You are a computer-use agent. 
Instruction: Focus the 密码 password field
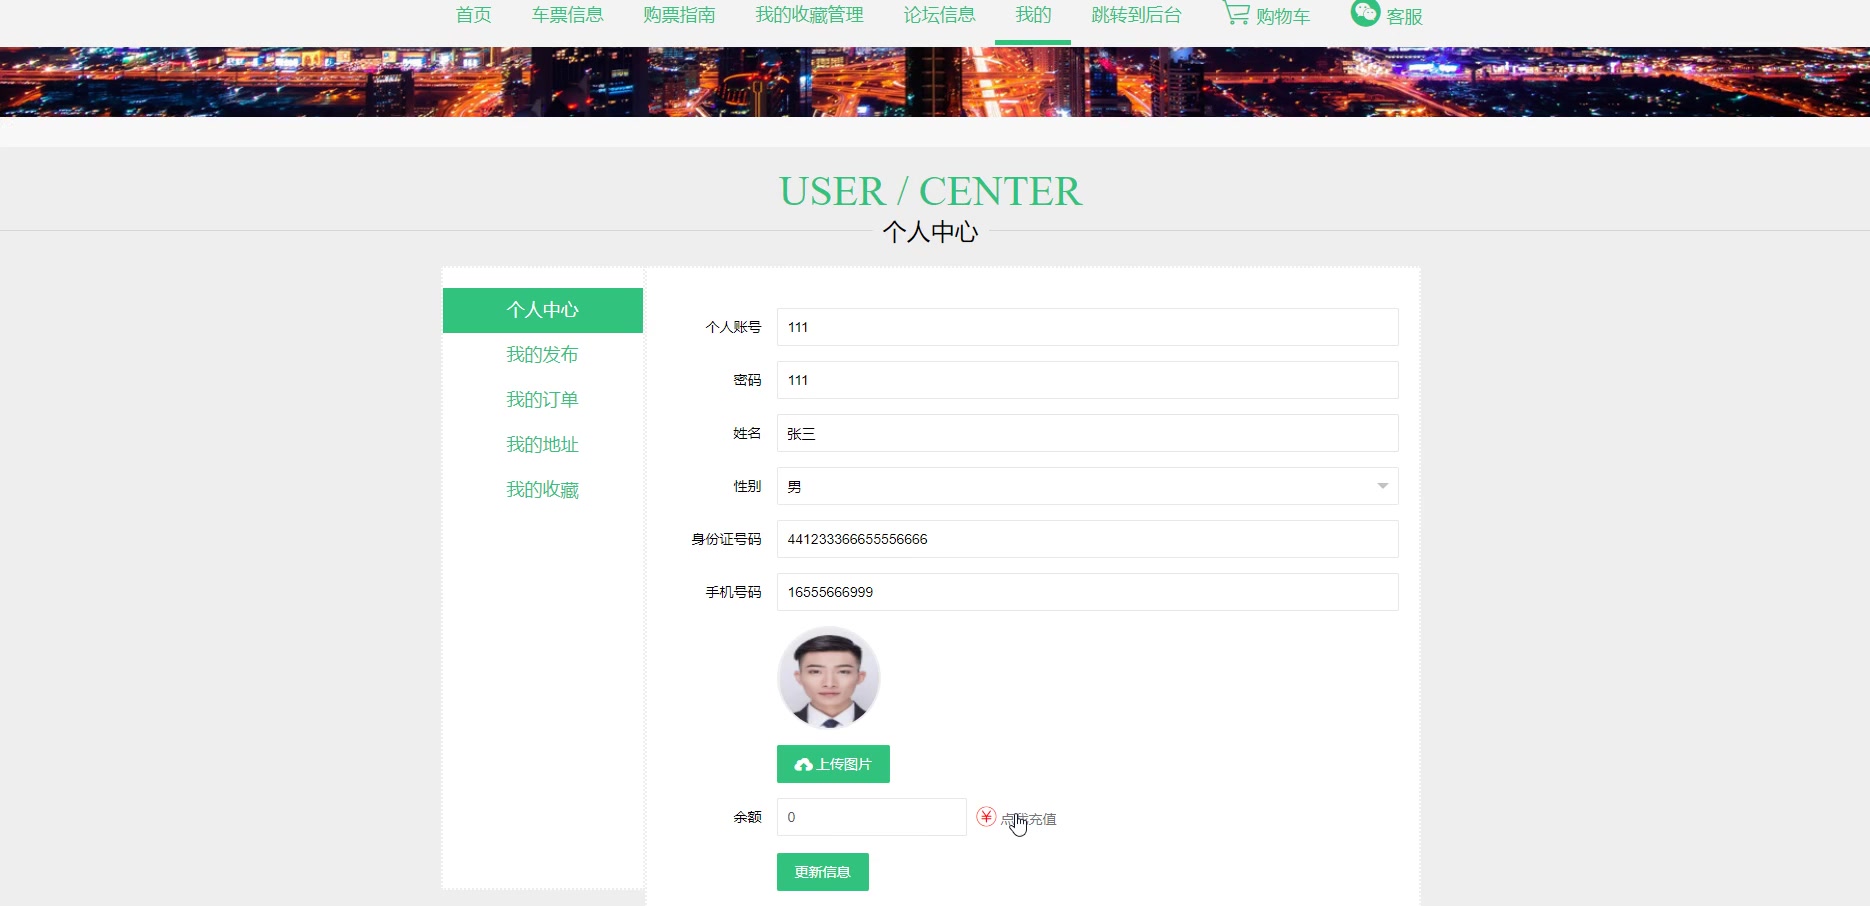(1087, 380)
